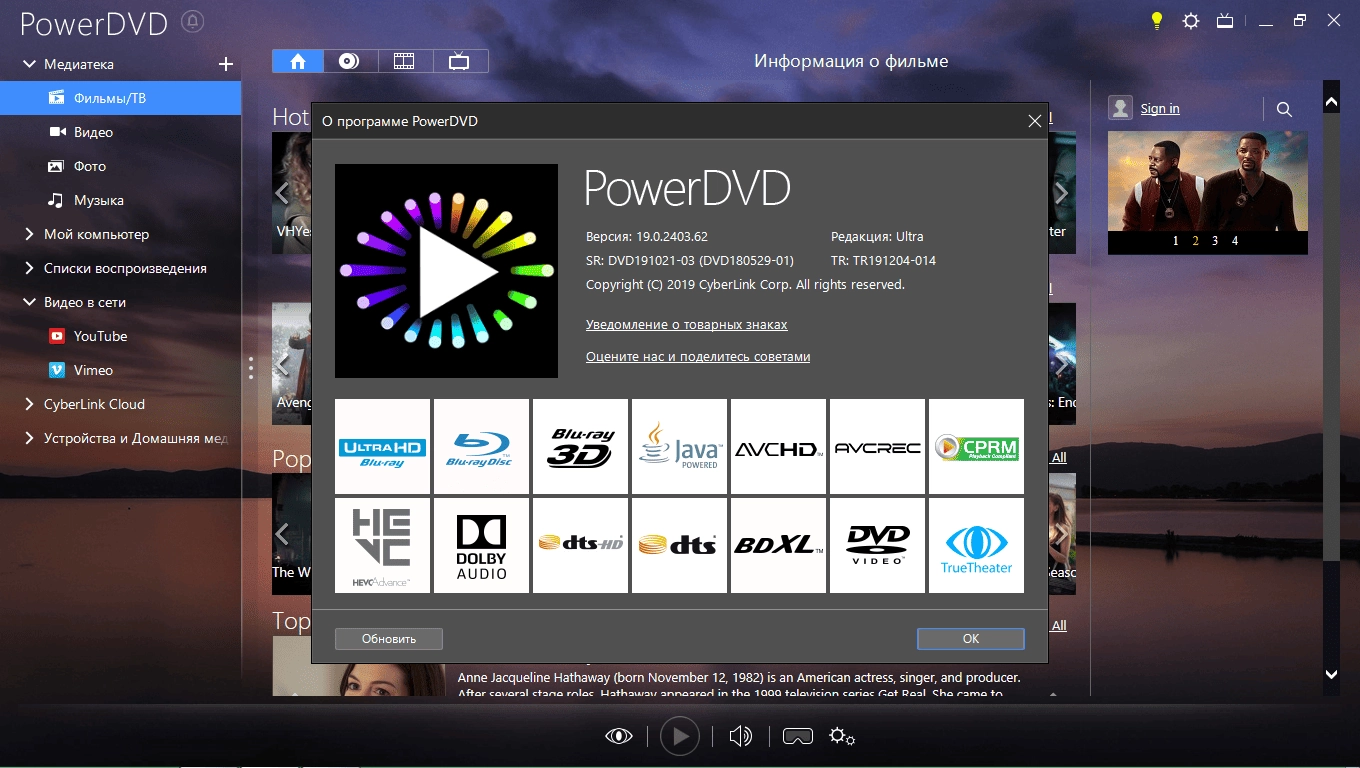This screenshot has width=1360, height=768.
Task: Click the Обновить button
Action: [x=388, y=638]
